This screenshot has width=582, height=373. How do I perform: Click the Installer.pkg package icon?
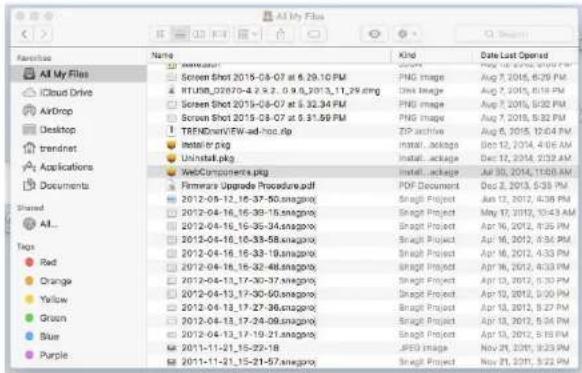[171, 145]
